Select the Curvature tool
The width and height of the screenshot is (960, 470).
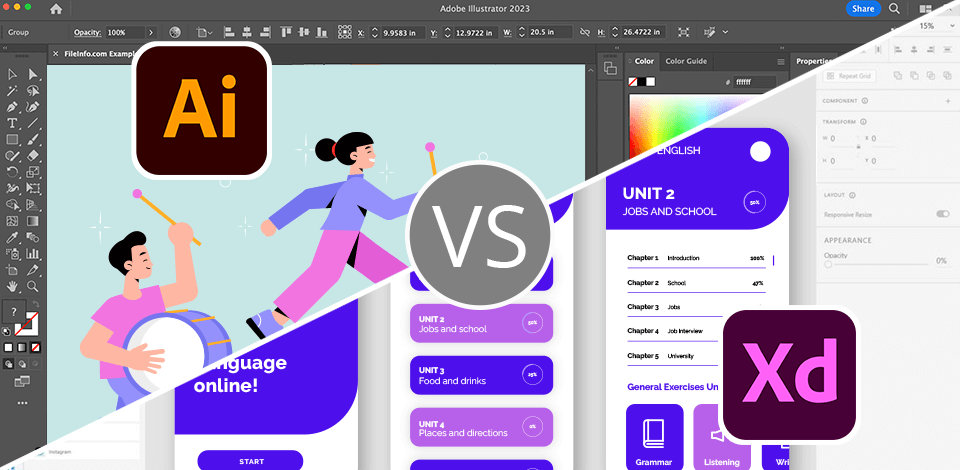33,107
